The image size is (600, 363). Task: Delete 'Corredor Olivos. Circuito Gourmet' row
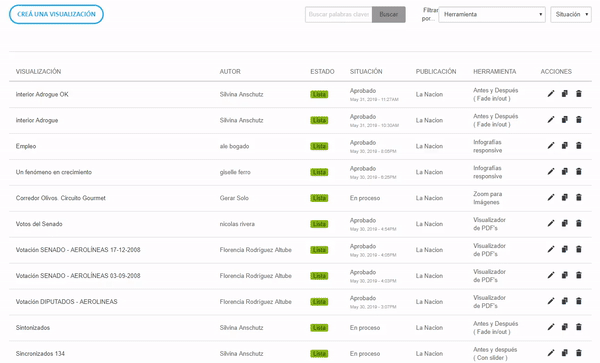(x=579, y=198)
